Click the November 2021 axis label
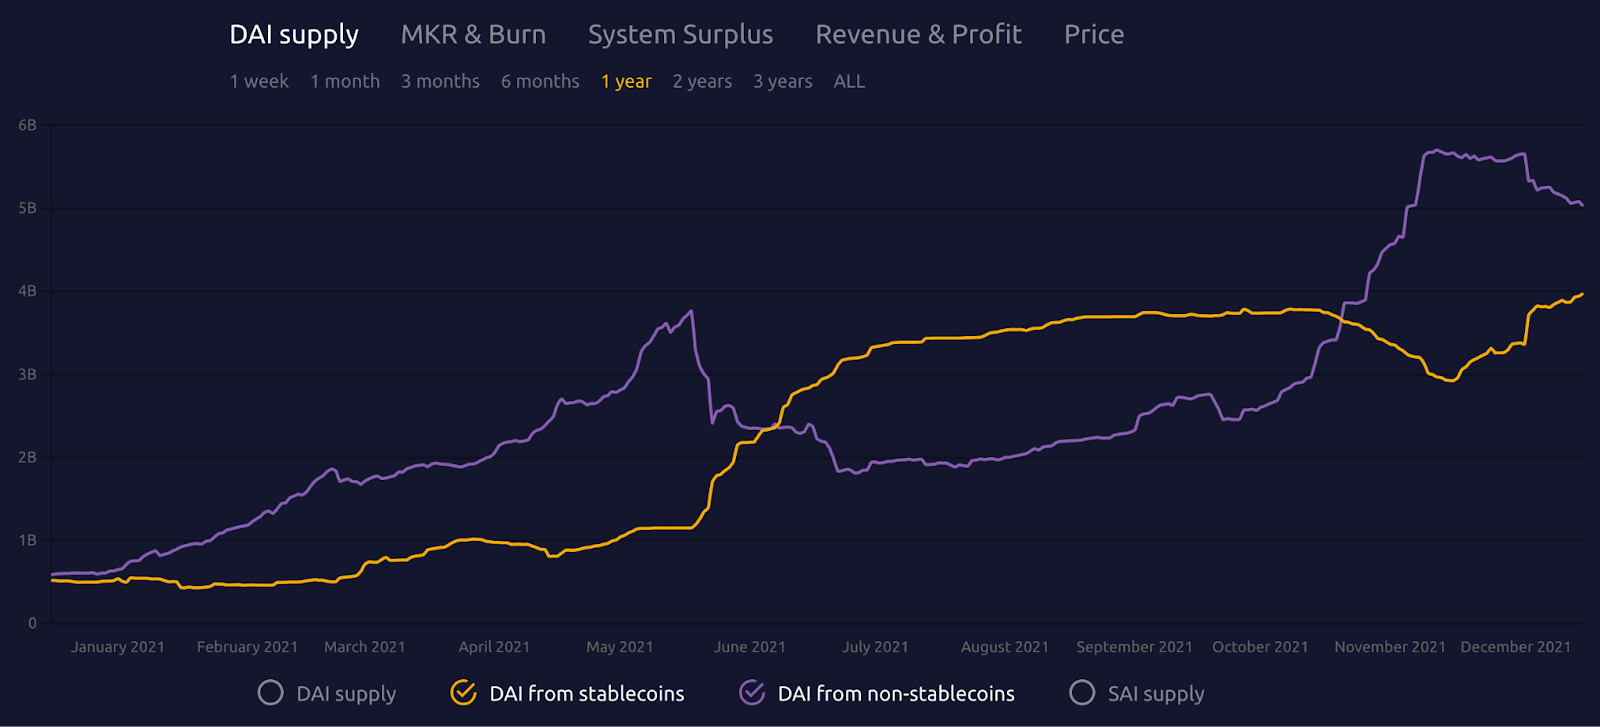This screenshot has height=727, width=1600. coord(1390,647)
